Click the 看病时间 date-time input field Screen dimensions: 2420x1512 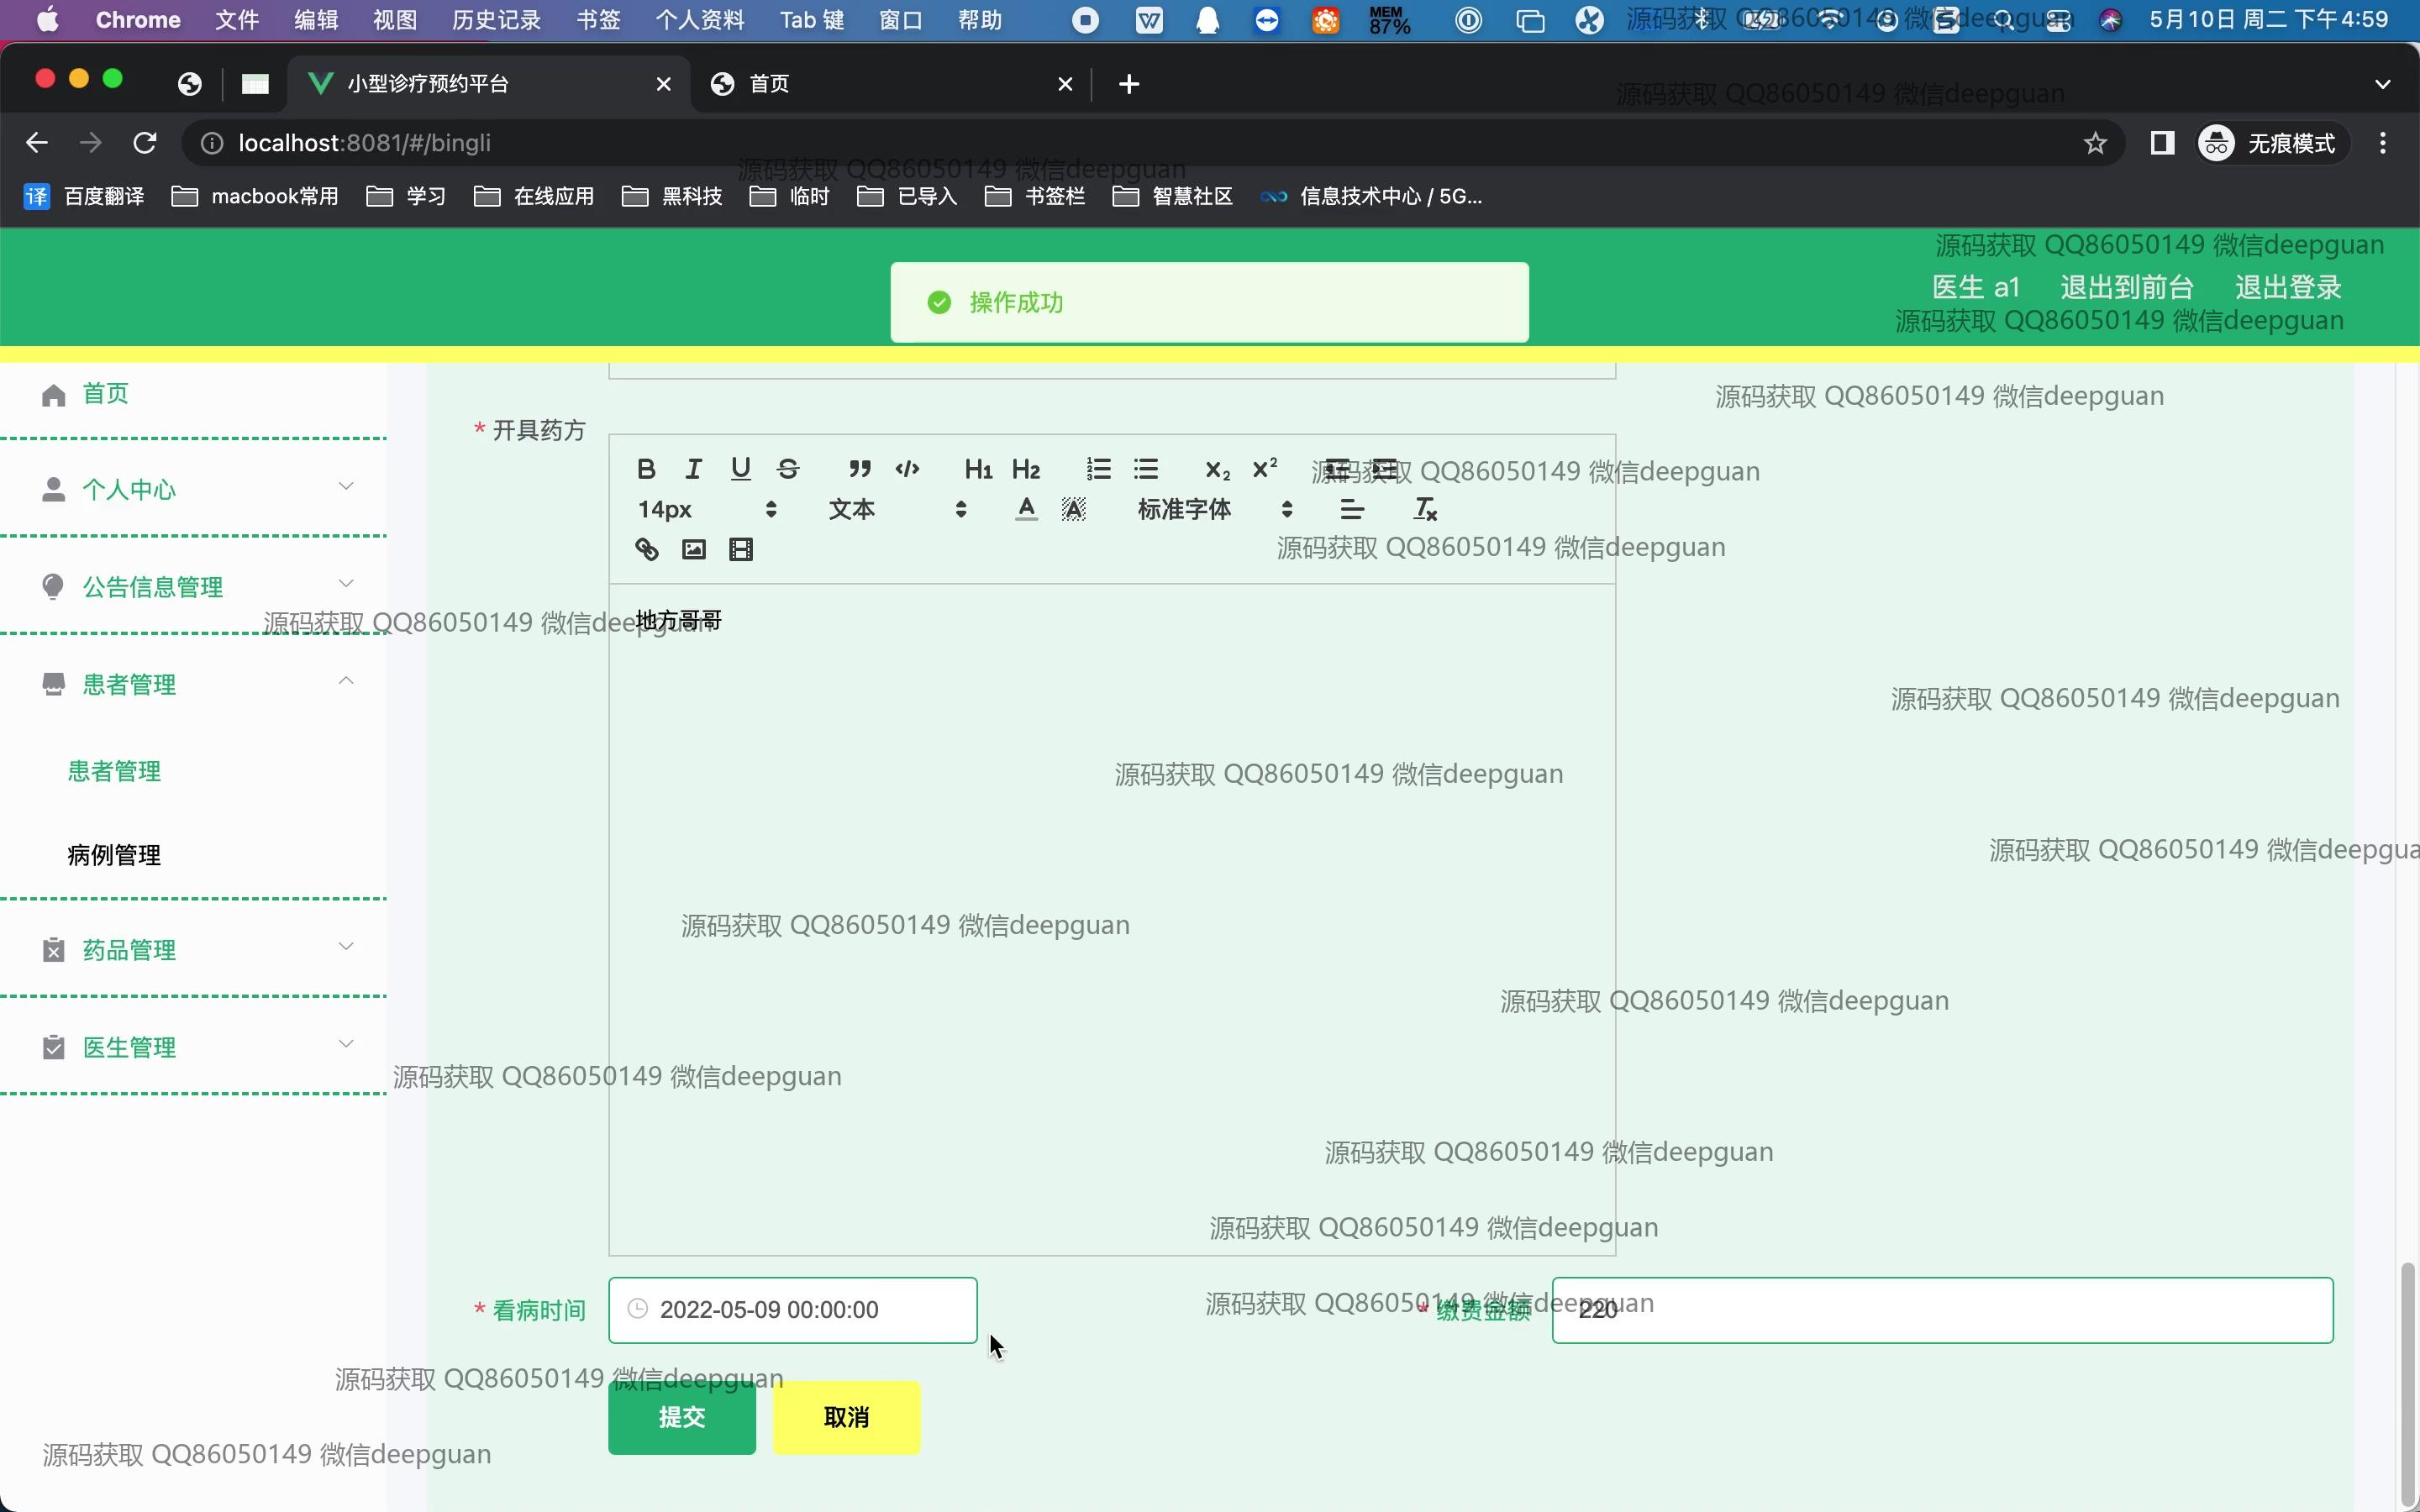click(792, 1309)
